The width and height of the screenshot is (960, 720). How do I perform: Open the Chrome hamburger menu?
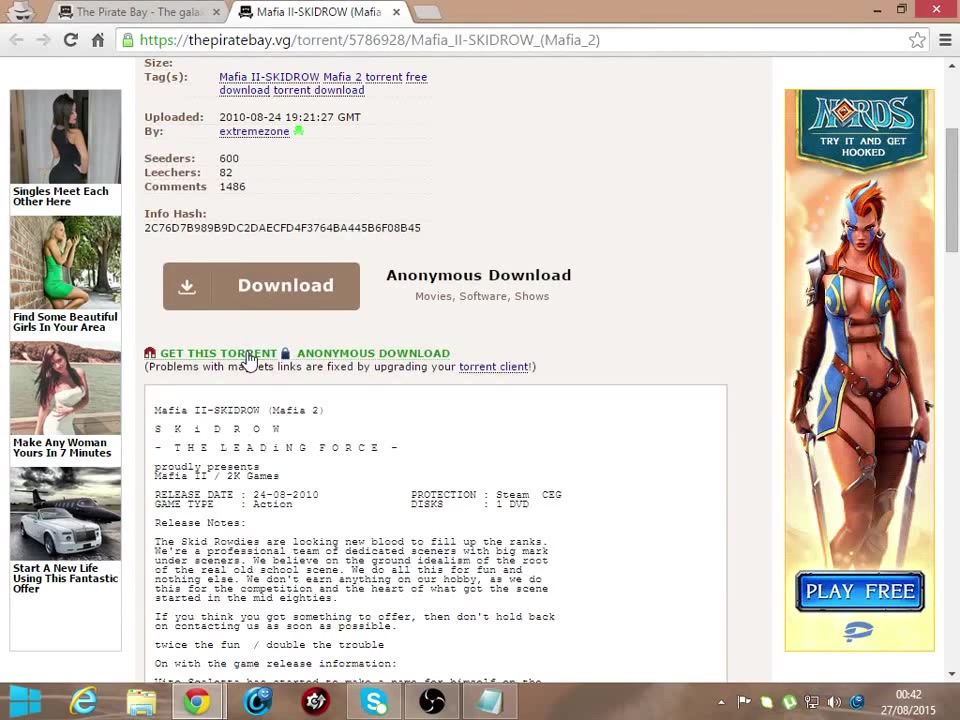click(x=945, y=40)
